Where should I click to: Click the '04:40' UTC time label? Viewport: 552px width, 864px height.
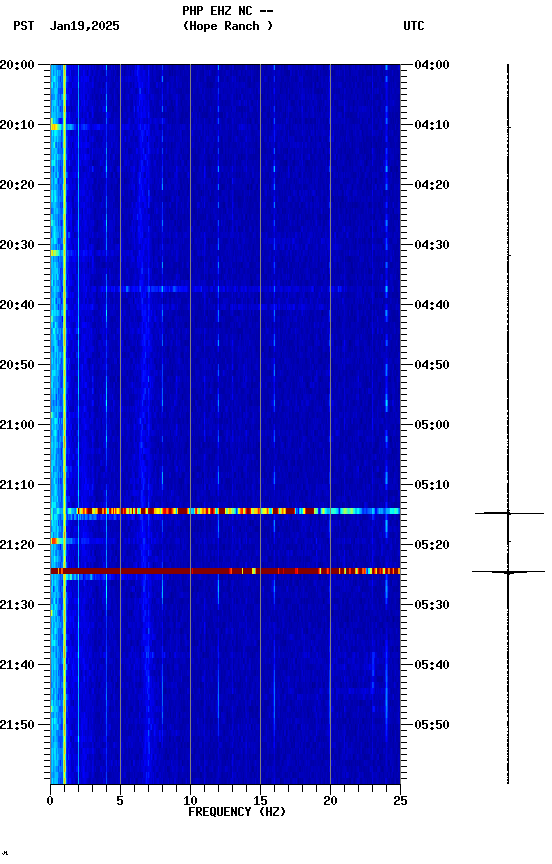[432, 305]
